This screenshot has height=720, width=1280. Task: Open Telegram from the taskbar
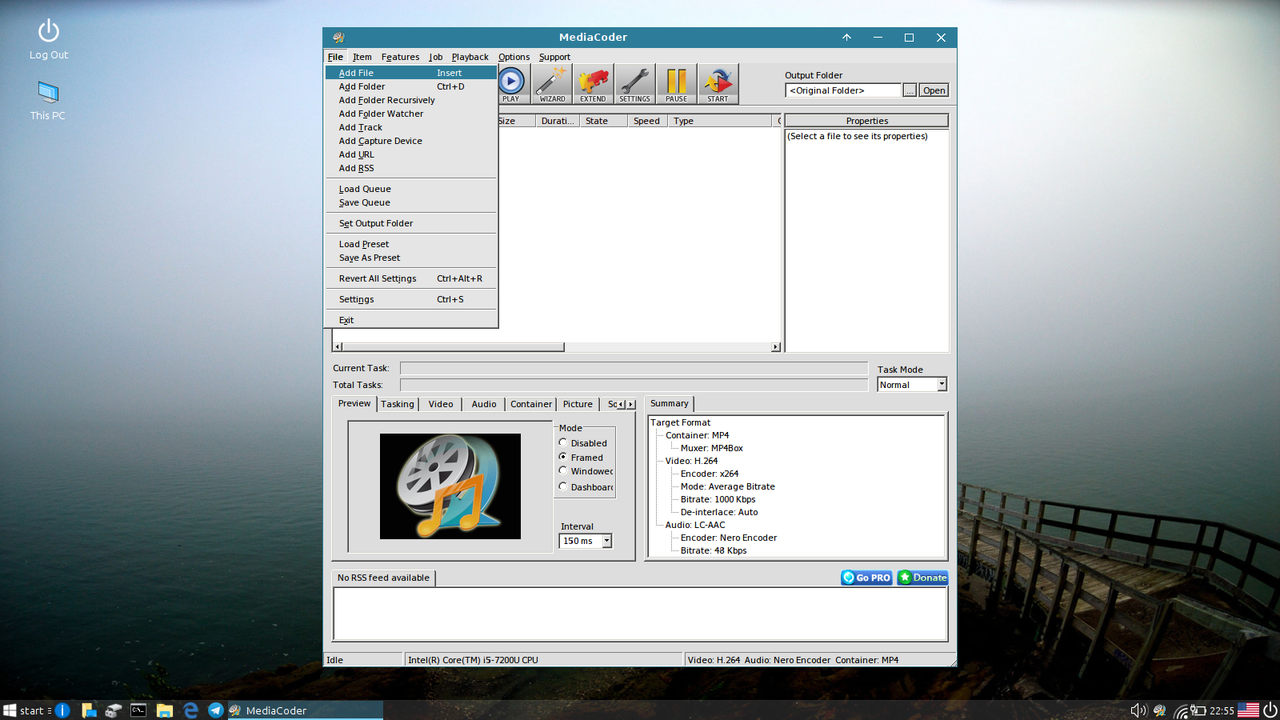tap(215, 711)
